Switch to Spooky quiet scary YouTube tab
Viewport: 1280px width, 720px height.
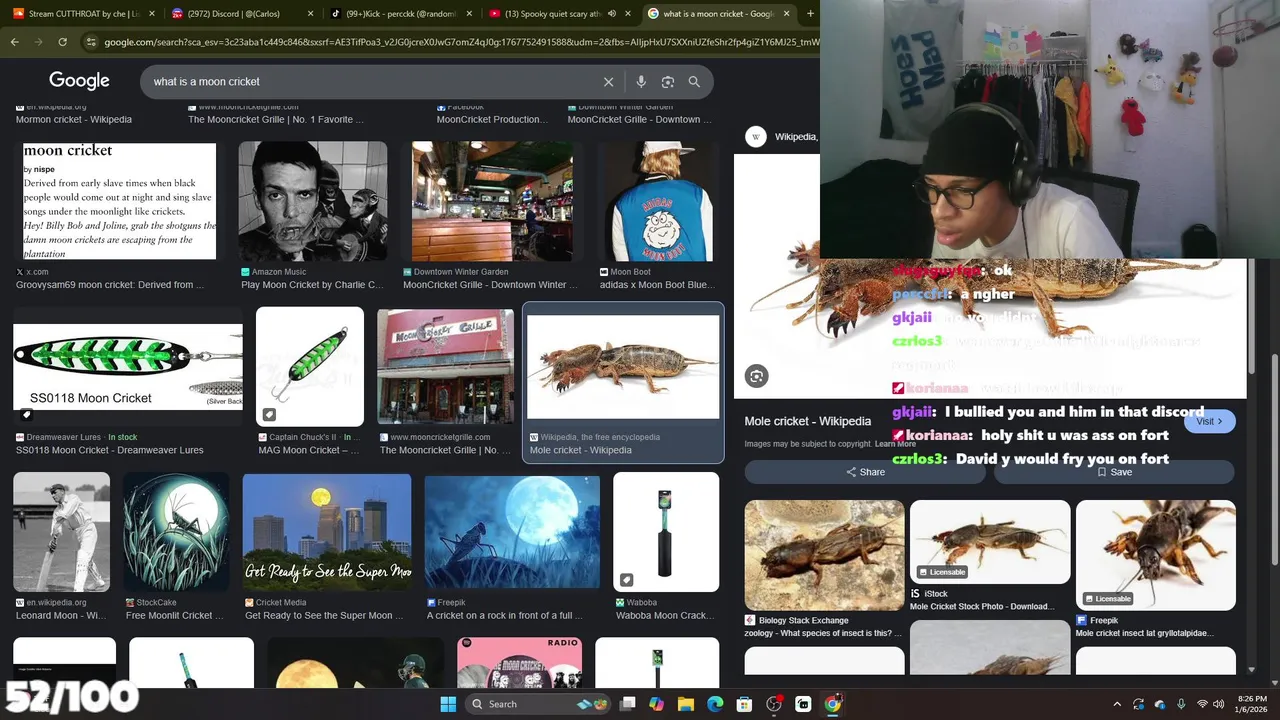560,14
